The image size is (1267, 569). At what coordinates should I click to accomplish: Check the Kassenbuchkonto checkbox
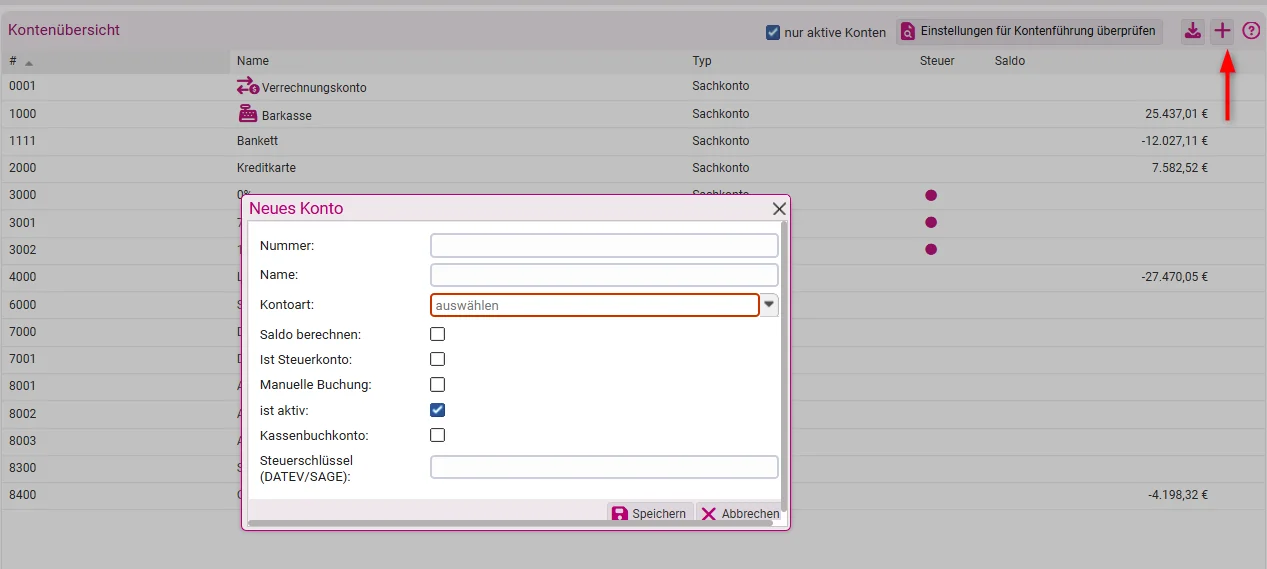click(437, 435)
